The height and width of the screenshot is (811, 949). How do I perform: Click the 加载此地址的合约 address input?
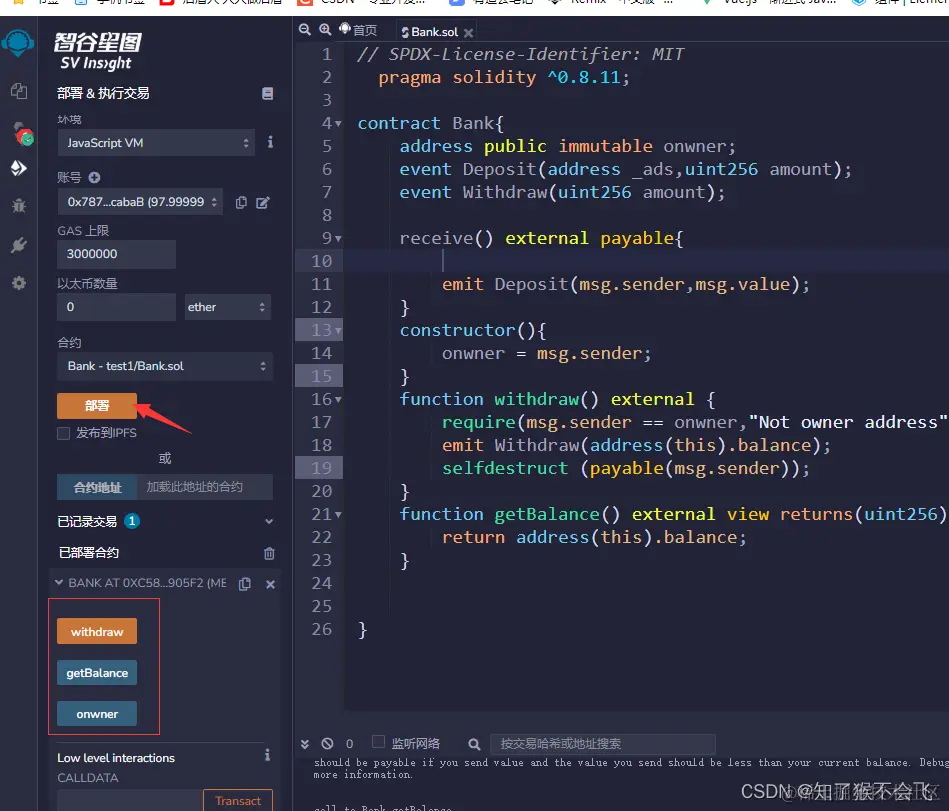[x=205, y=487]
